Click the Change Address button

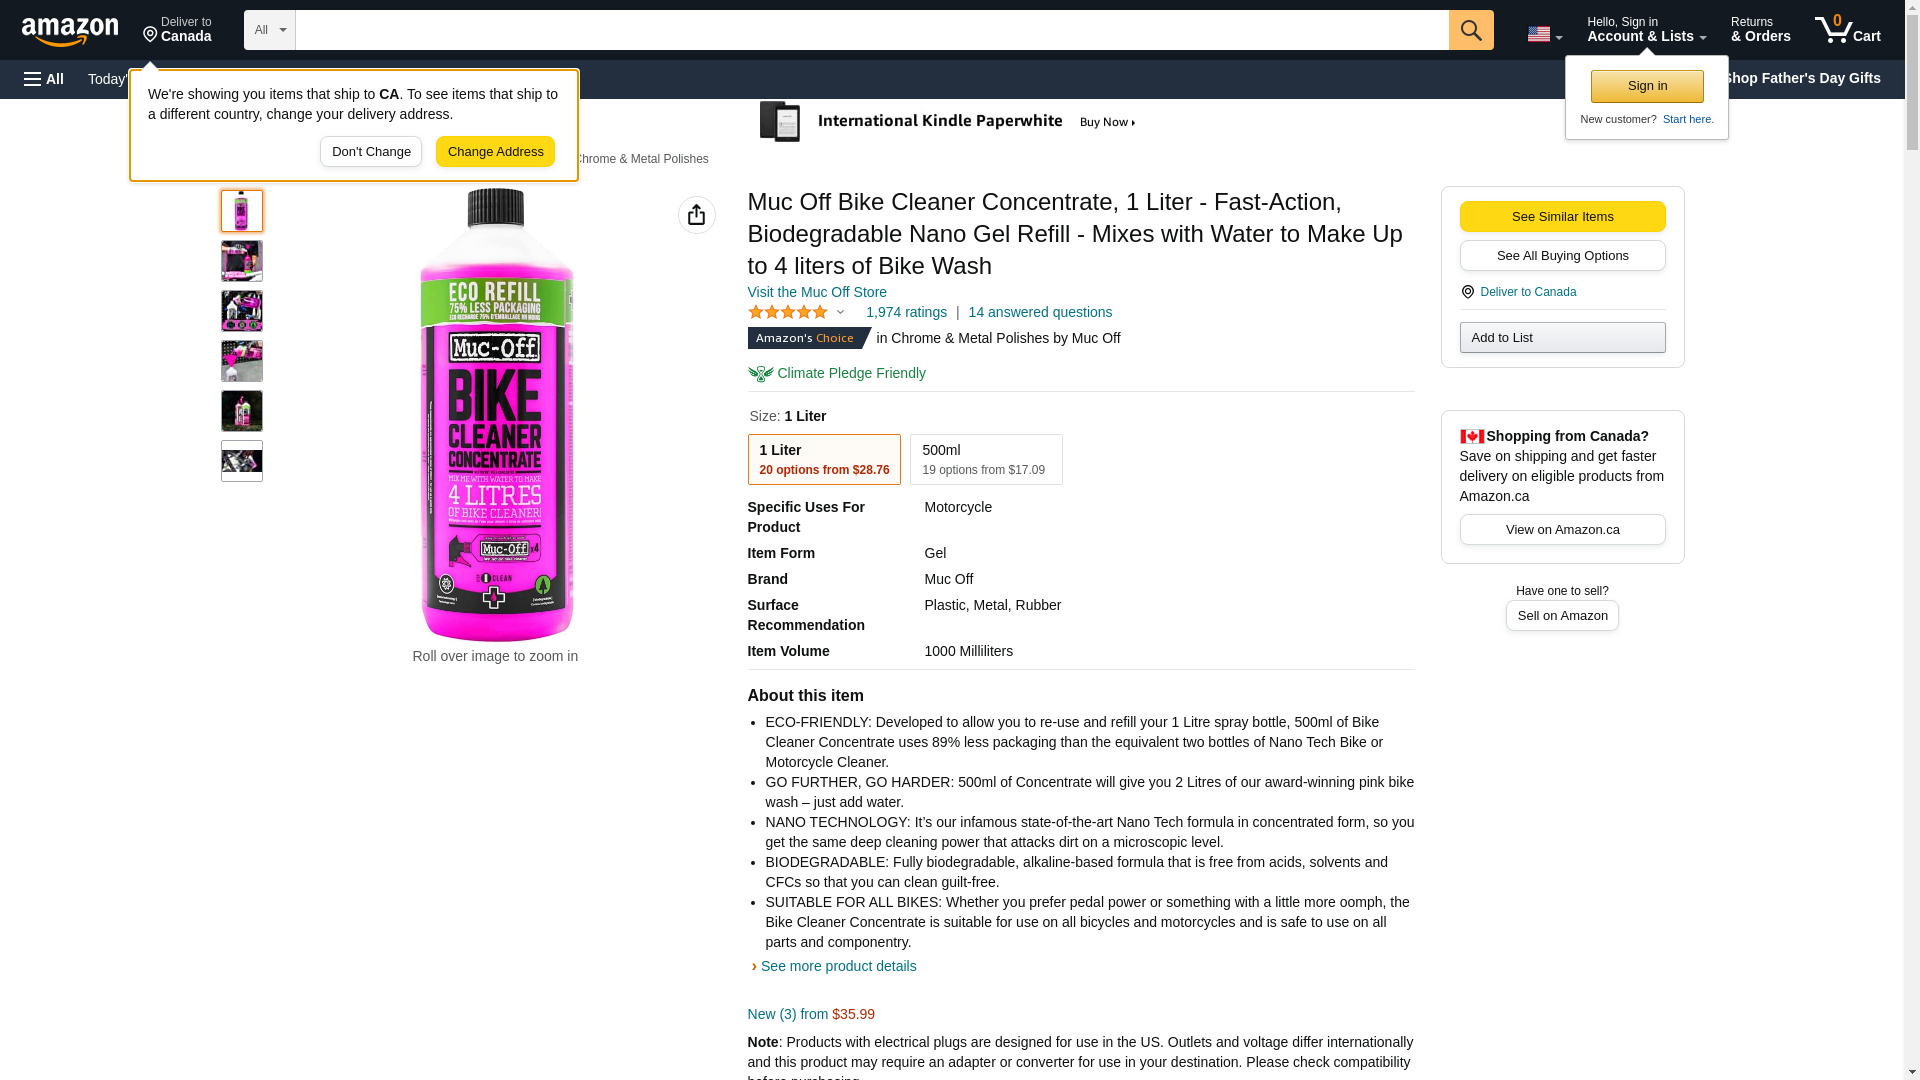coord(495,152)
